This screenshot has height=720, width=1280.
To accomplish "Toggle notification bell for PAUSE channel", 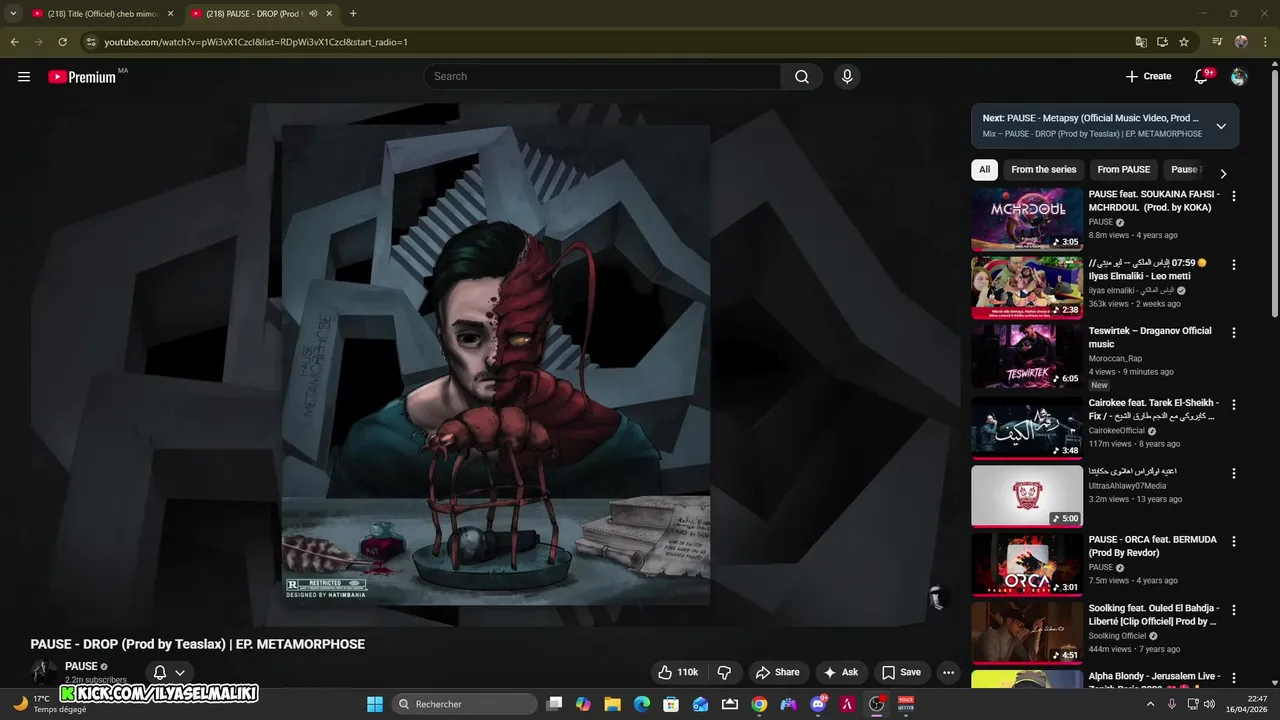I will 159,672.
